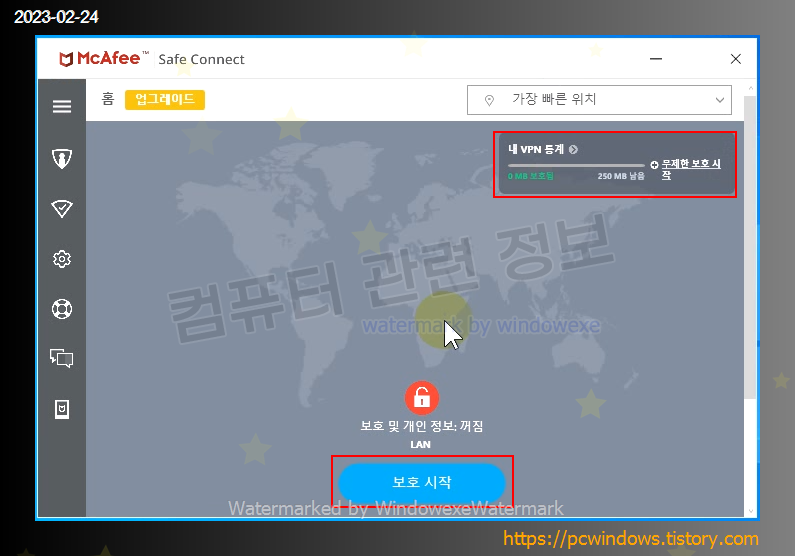Click the arrow icon beside 내 VPN 통계
This screenshot has width=795, height=556.
[573, 150]
